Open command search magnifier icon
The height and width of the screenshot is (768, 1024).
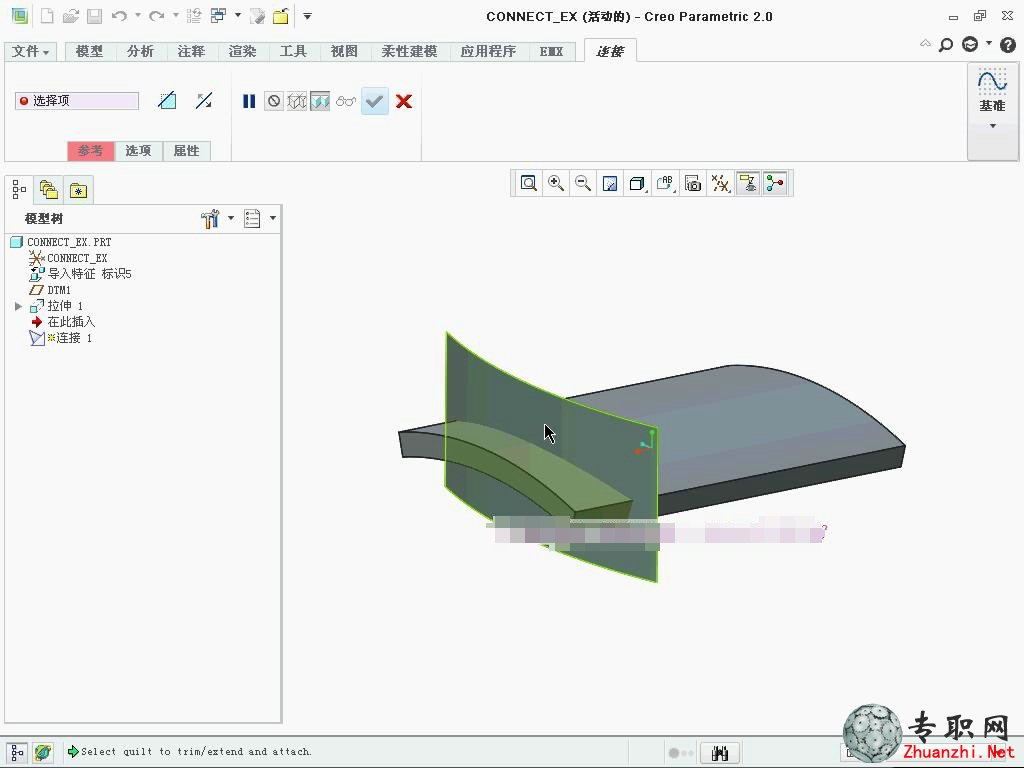click(x=945, y=44)
